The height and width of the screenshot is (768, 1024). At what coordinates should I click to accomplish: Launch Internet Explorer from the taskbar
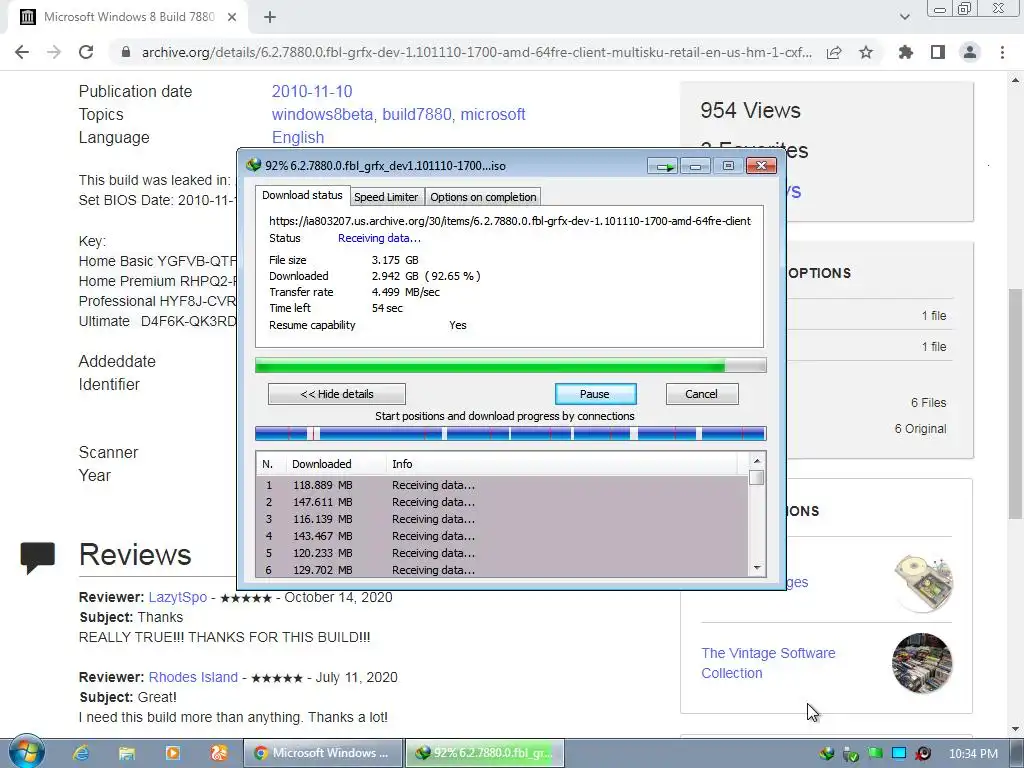[81, 753]
